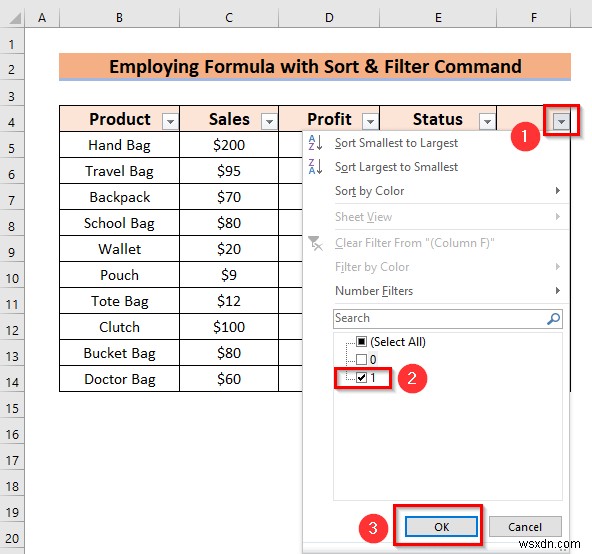
Task: Uncheck the 1 value checkbox
Action: [x=361, y=377]
